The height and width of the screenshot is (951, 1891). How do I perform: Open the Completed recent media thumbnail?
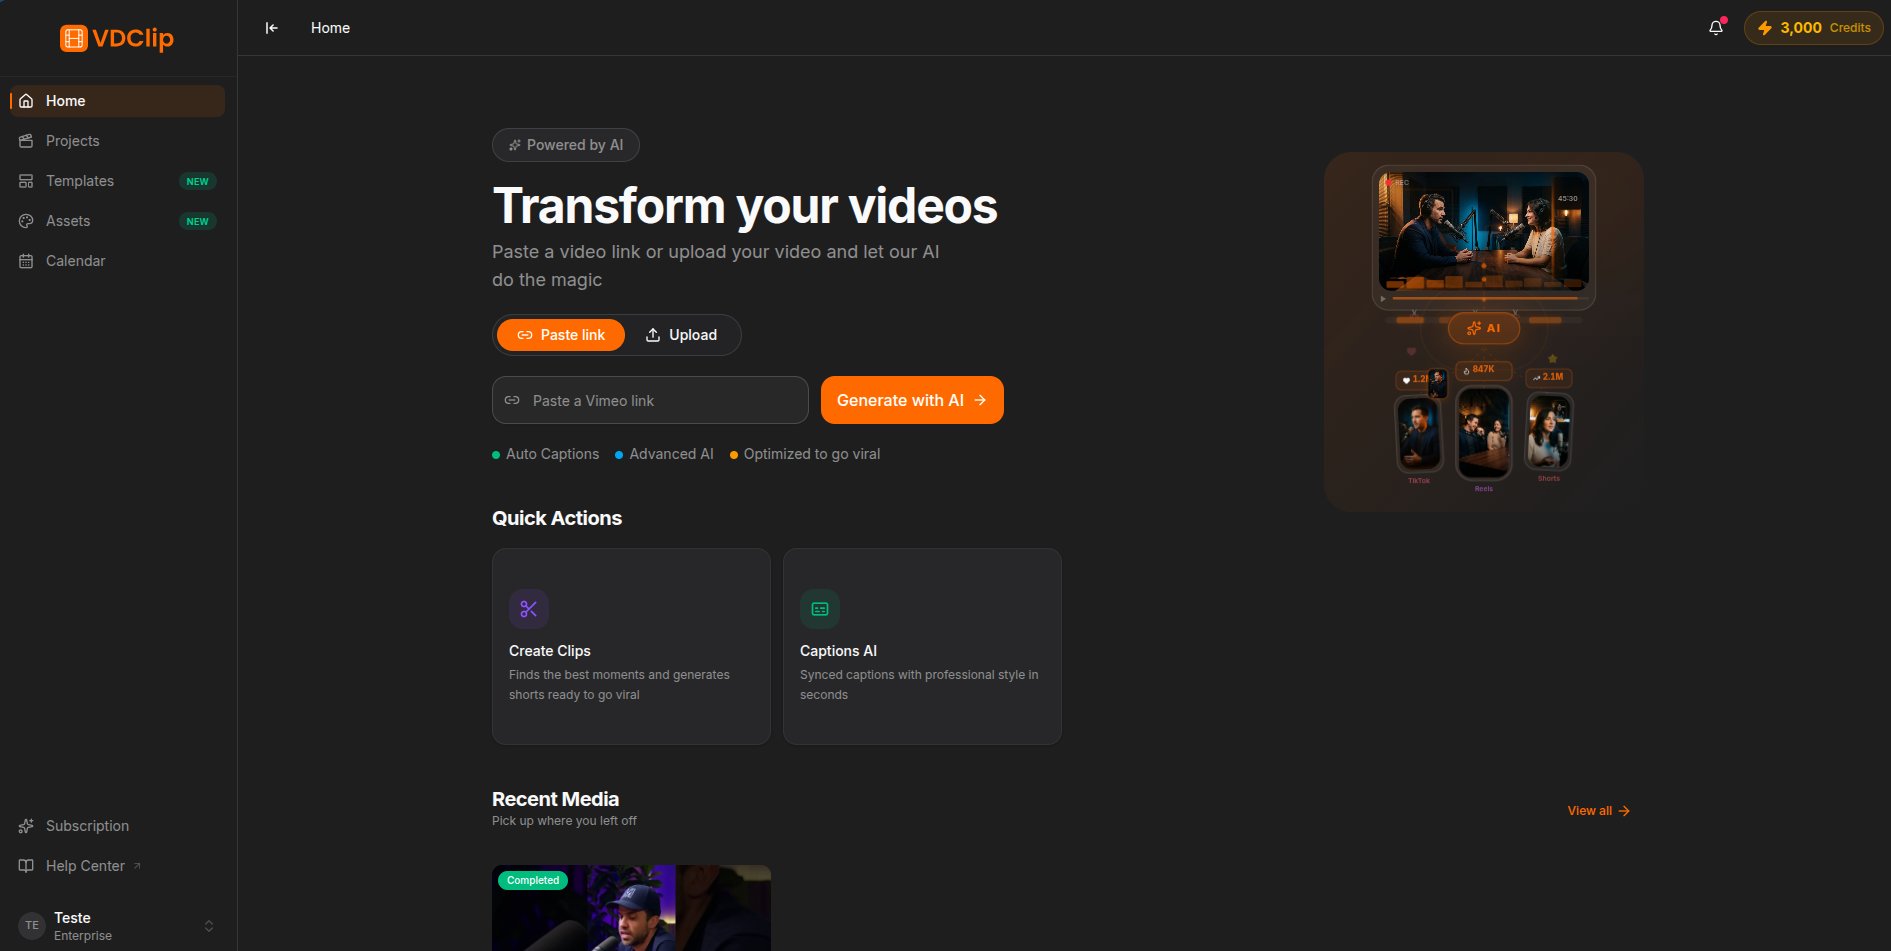click(x=631, y=908)
